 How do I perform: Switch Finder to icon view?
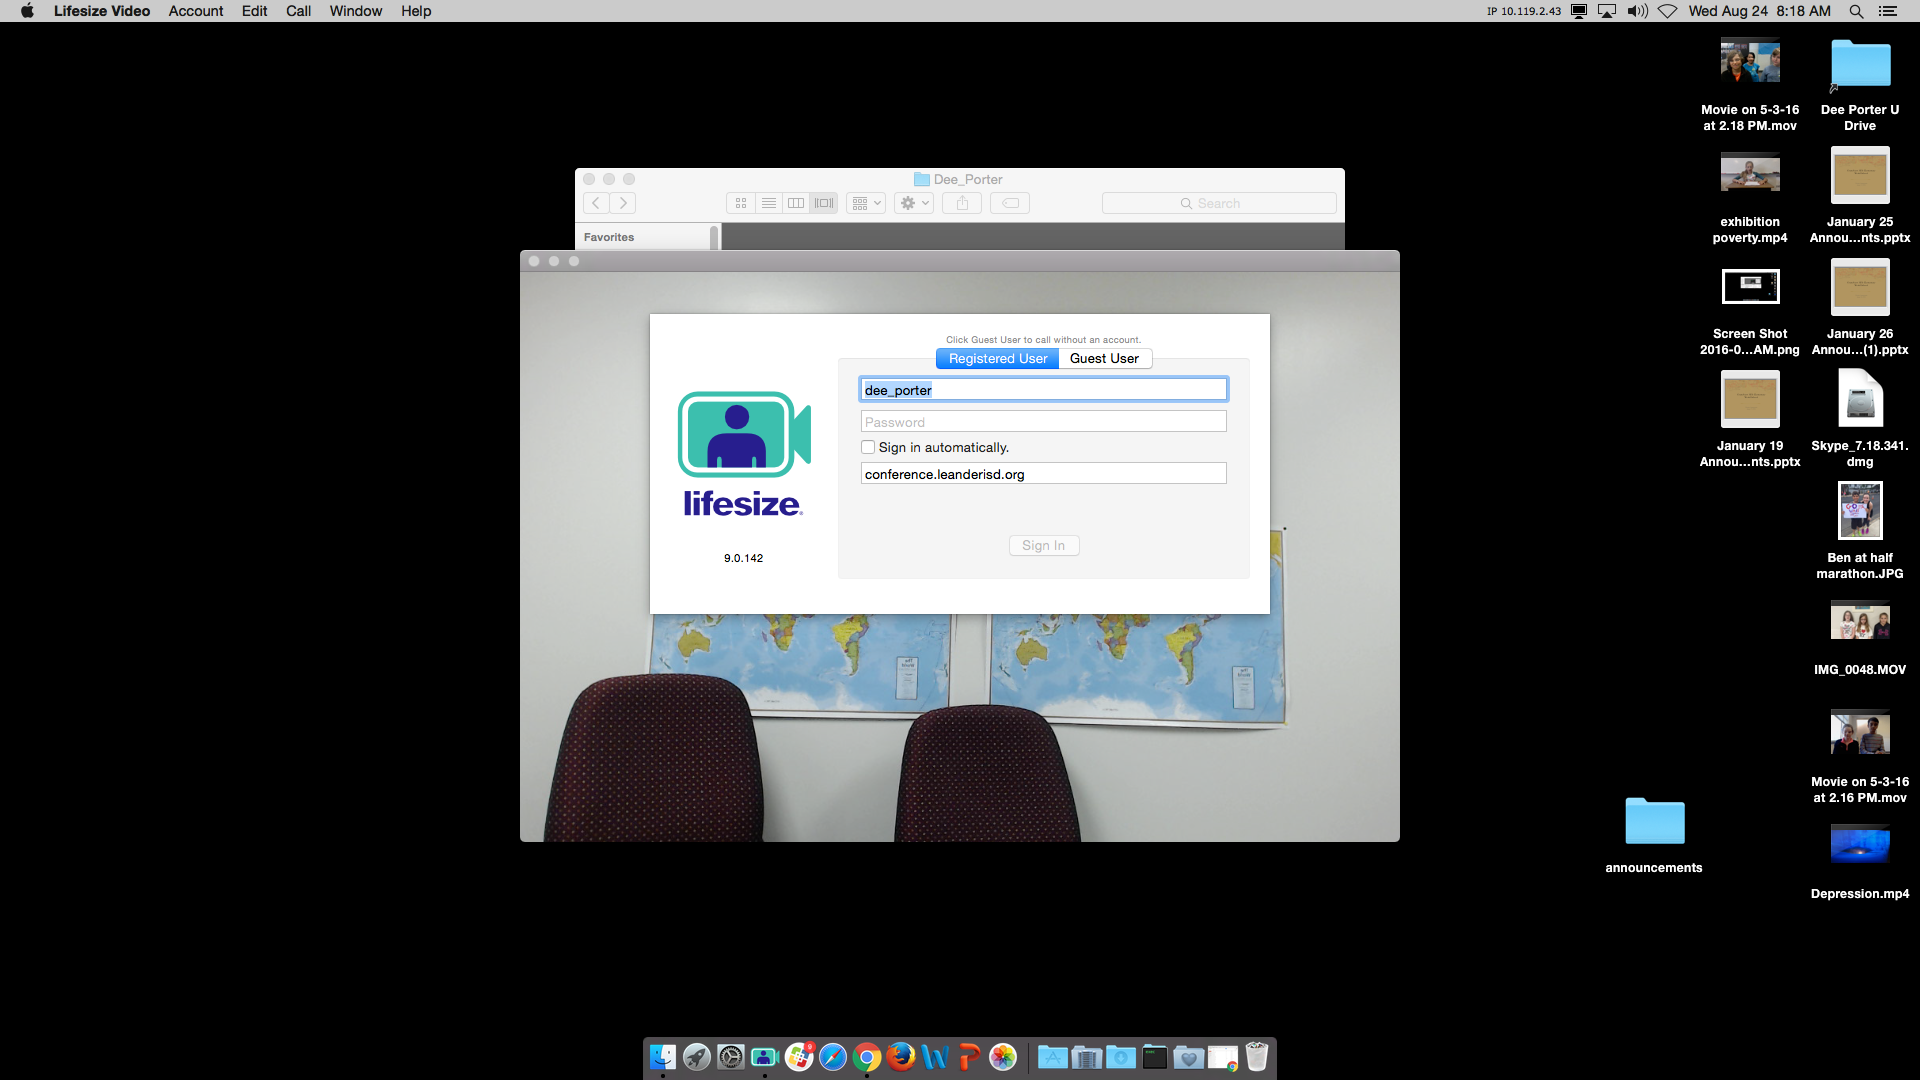pos(741,202)
